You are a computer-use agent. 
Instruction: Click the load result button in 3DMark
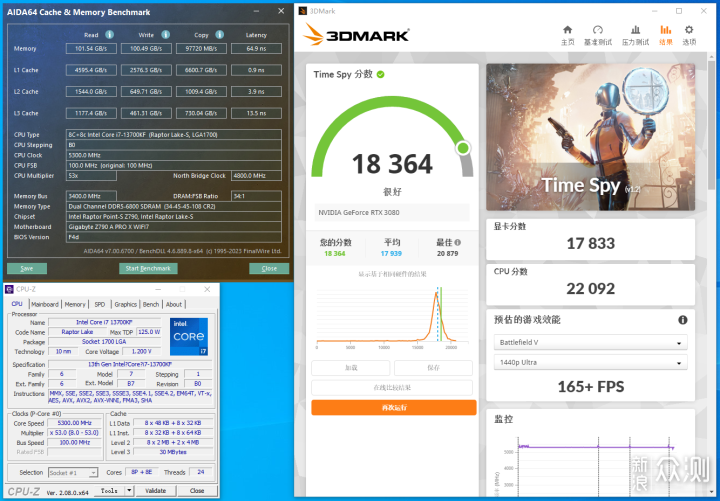click(x=351, y=368)
